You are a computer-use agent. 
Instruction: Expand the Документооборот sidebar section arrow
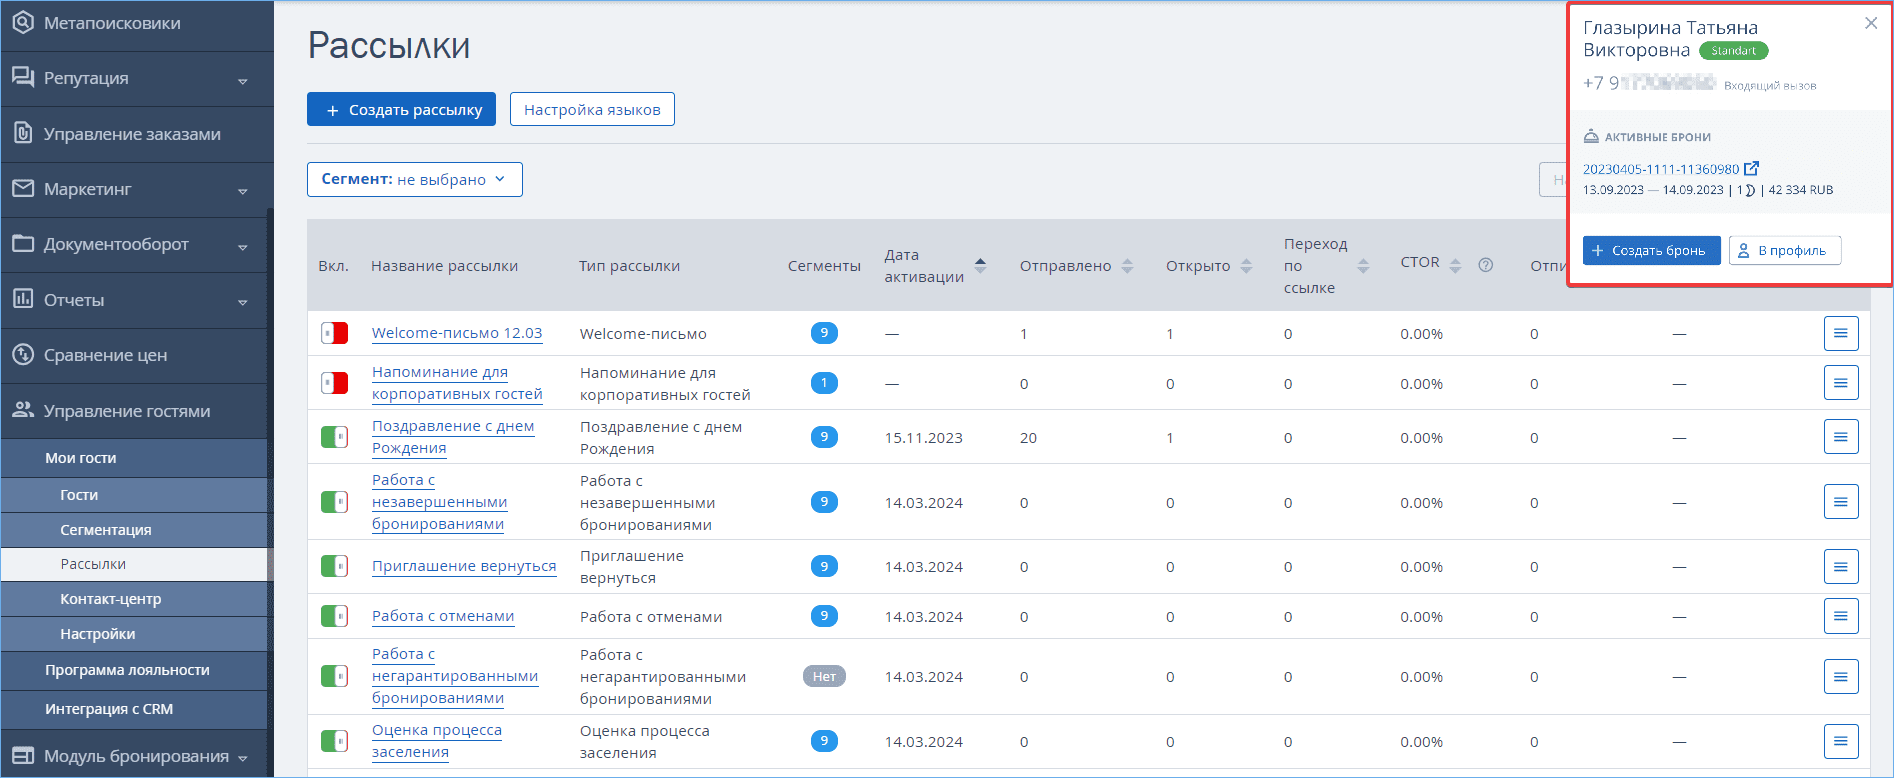243,247
